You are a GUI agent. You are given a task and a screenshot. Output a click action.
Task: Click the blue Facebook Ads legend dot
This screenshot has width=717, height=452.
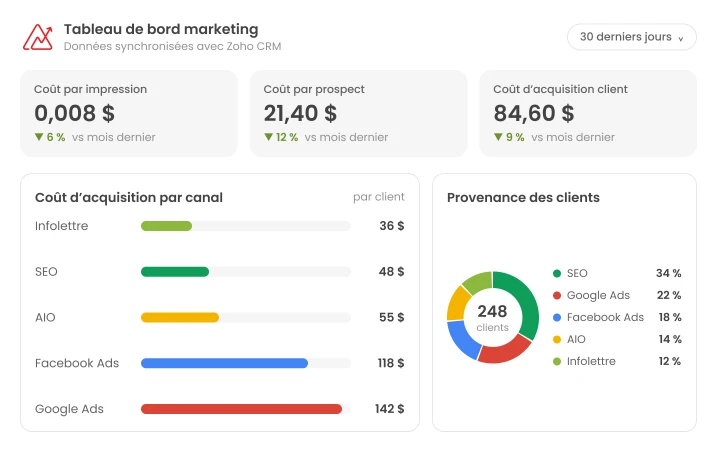556,317
